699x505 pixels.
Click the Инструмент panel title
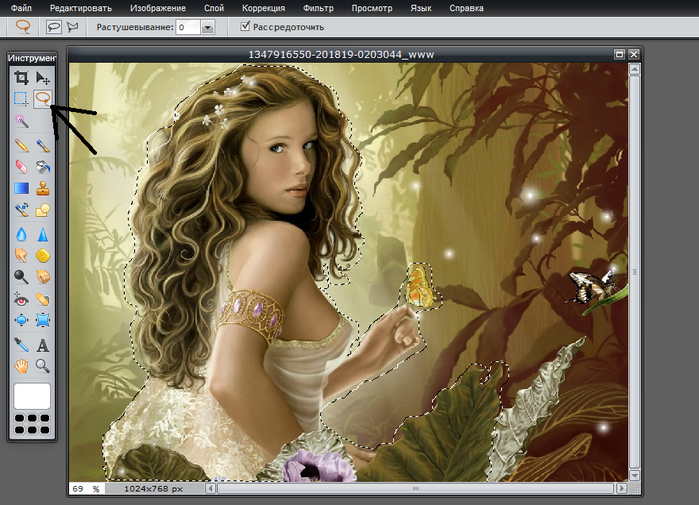tap(32, 58)
